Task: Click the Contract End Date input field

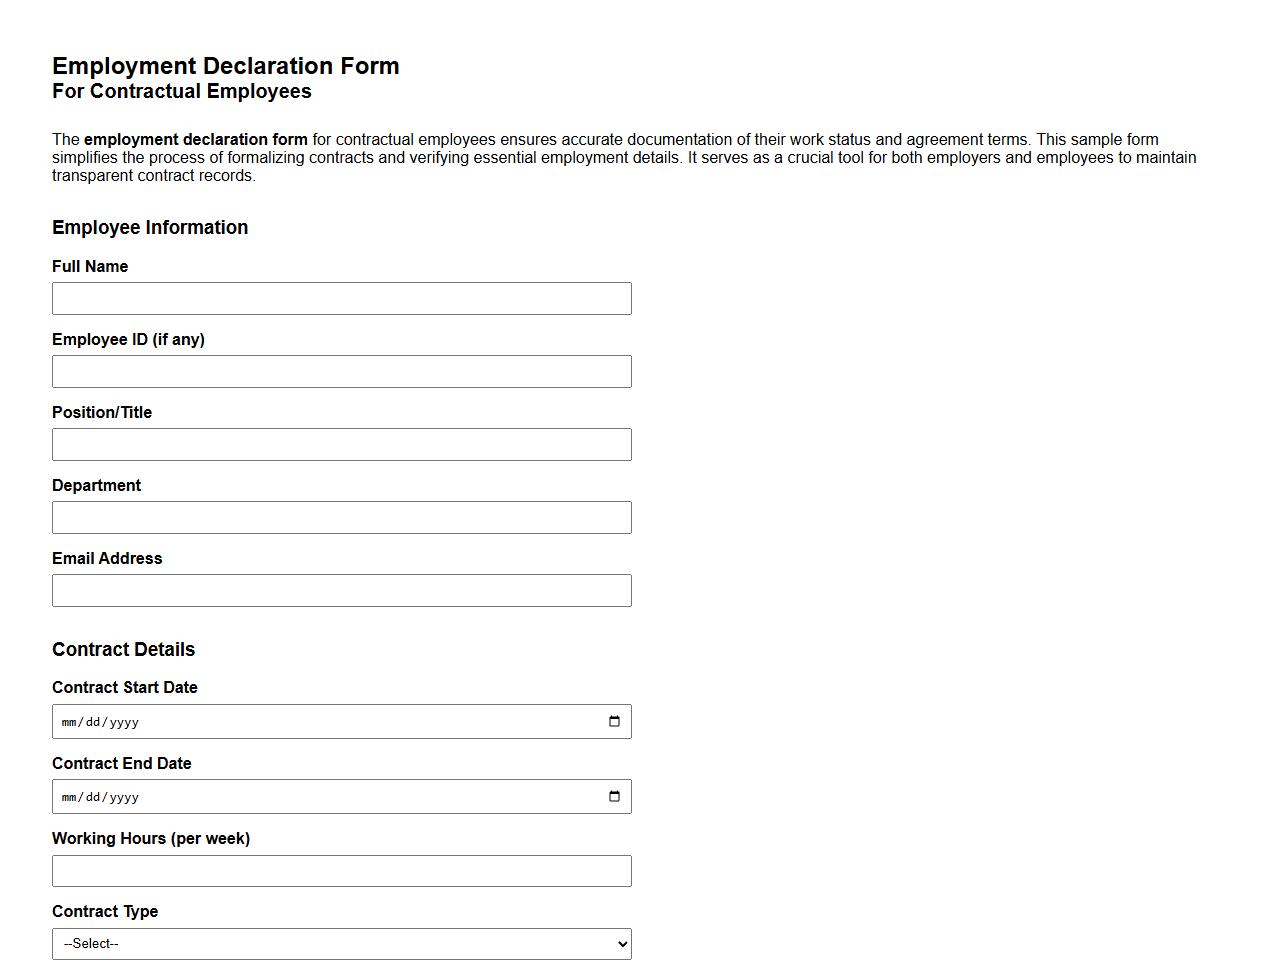Action: click(x=300, y=796)
